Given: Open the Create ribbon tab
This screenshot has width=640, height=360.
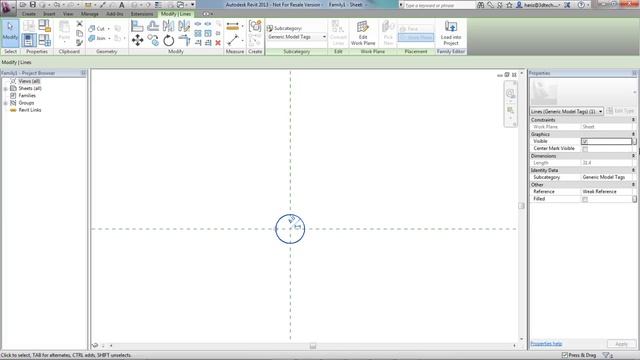Looking at the screenshot, I should (29, 14).
